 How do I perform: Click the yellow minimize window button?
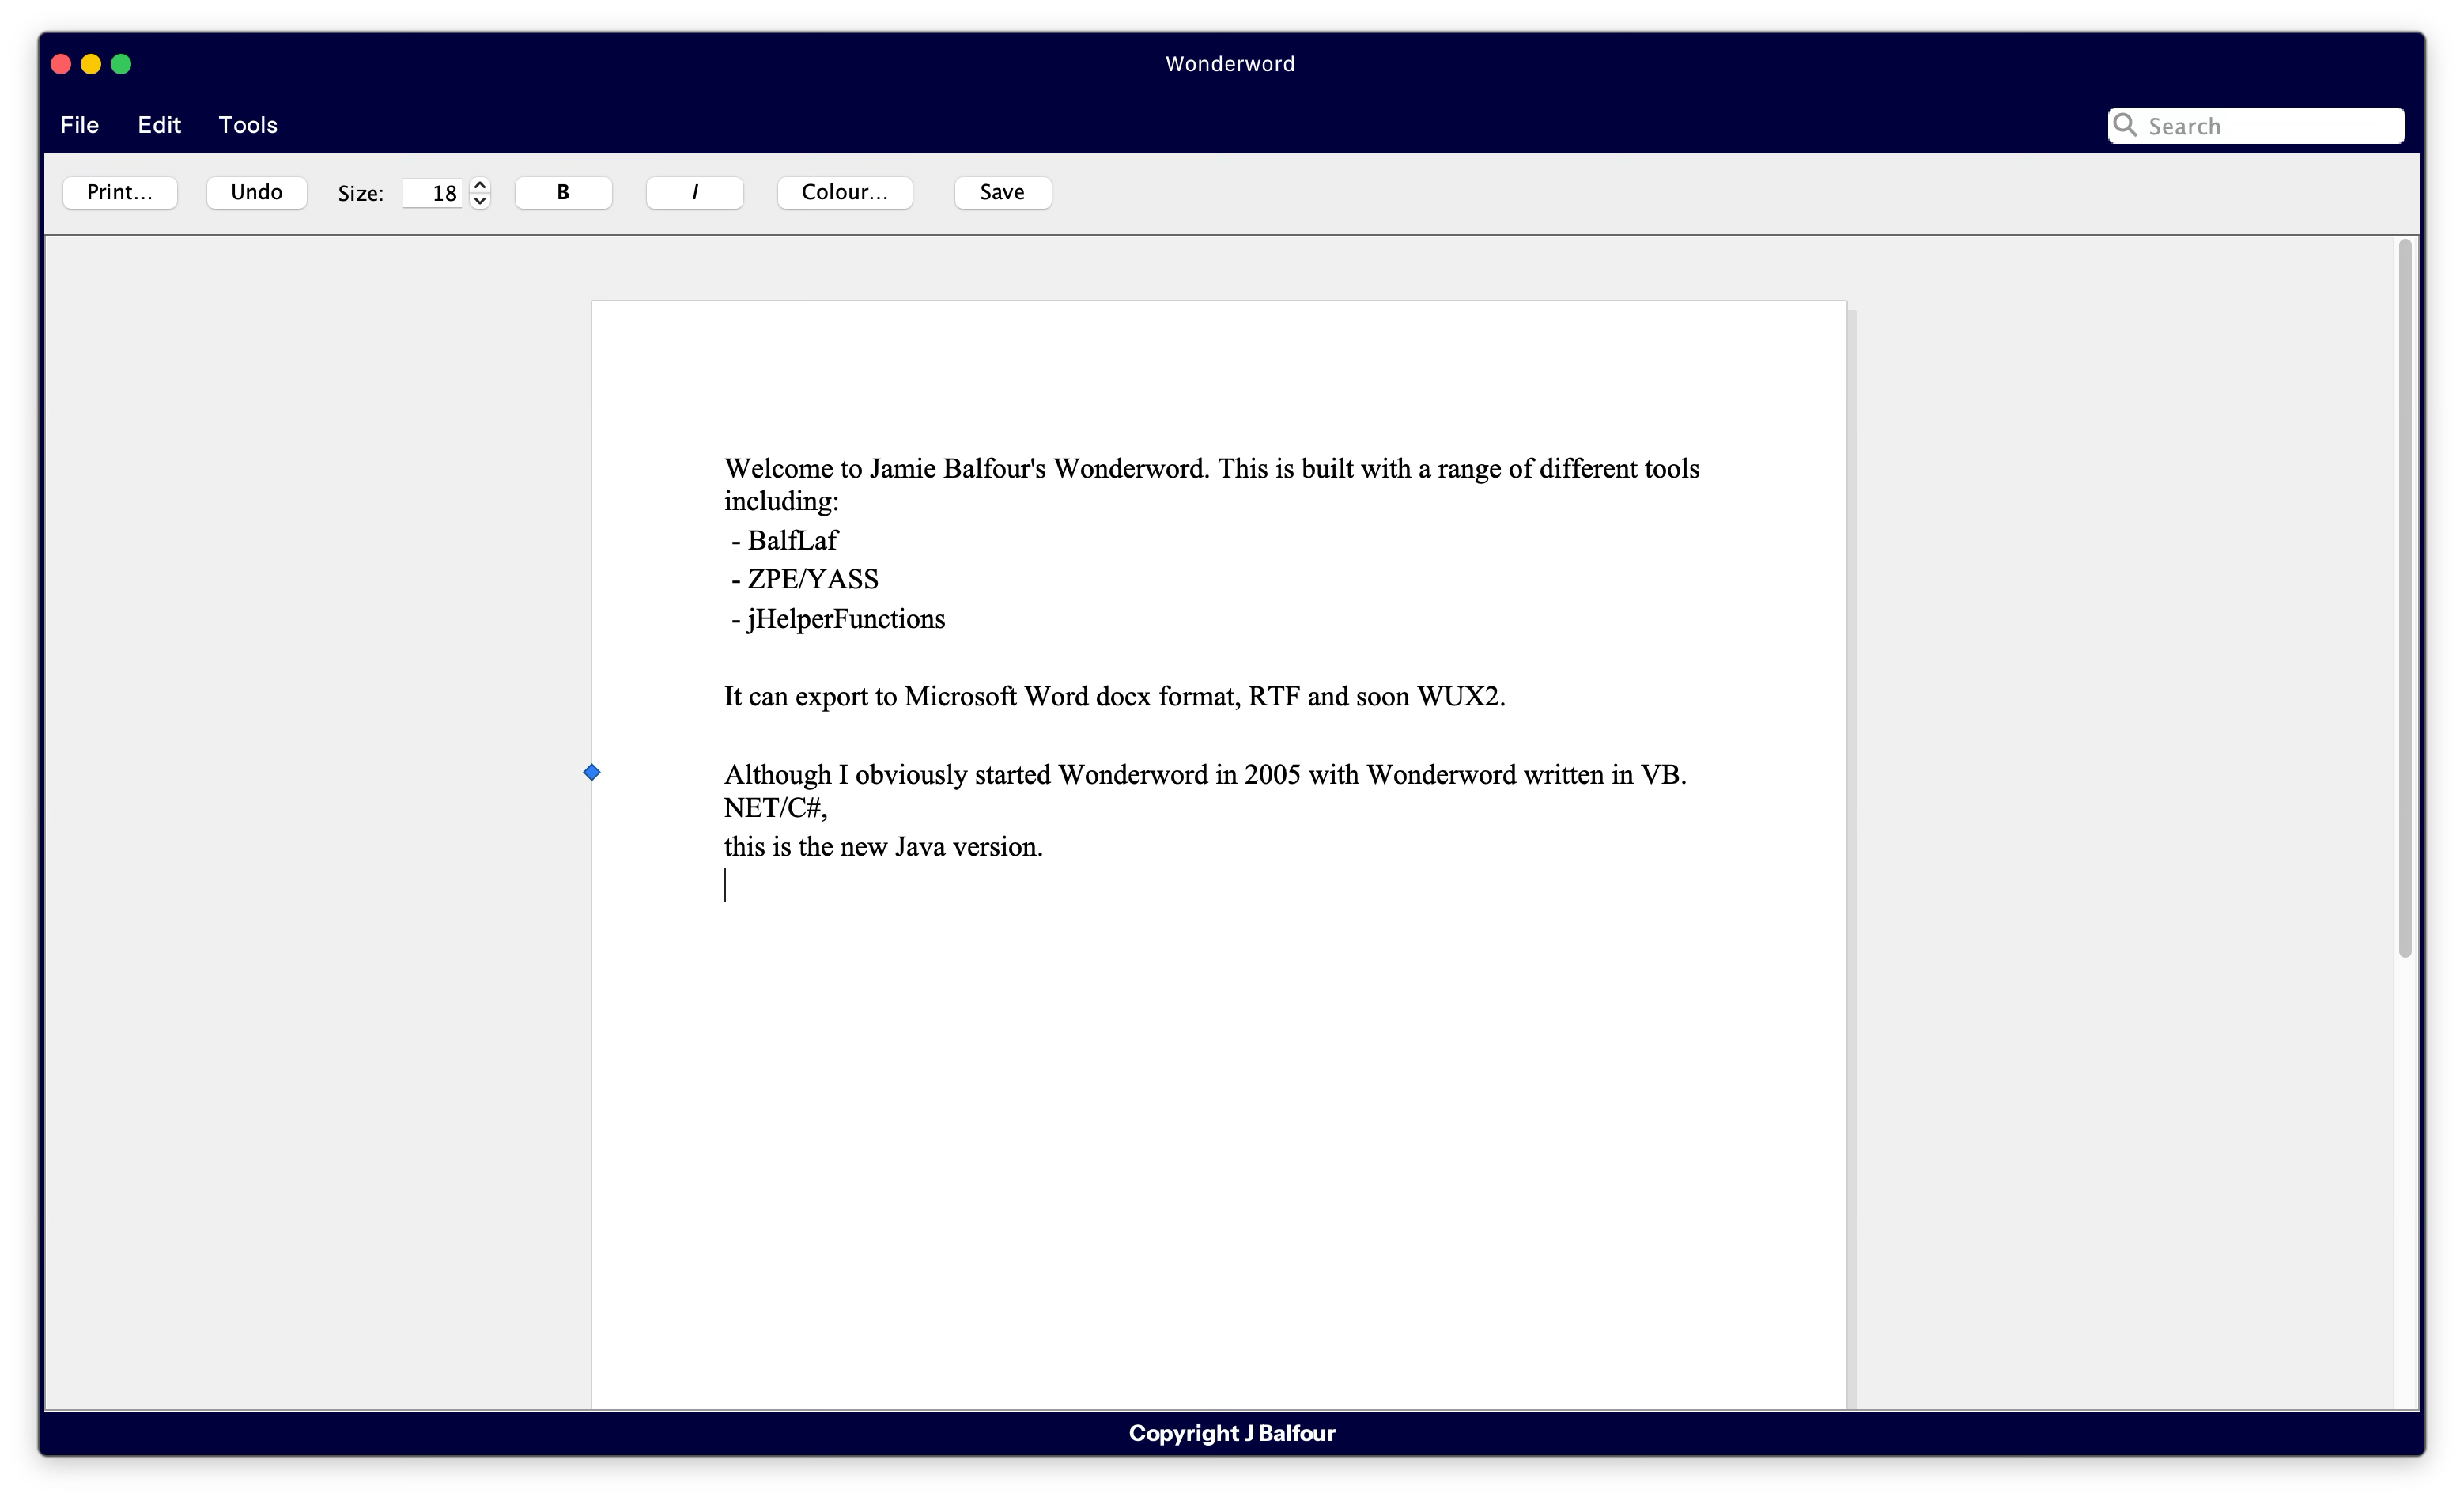pyautogui.click(x=91, y=64)
